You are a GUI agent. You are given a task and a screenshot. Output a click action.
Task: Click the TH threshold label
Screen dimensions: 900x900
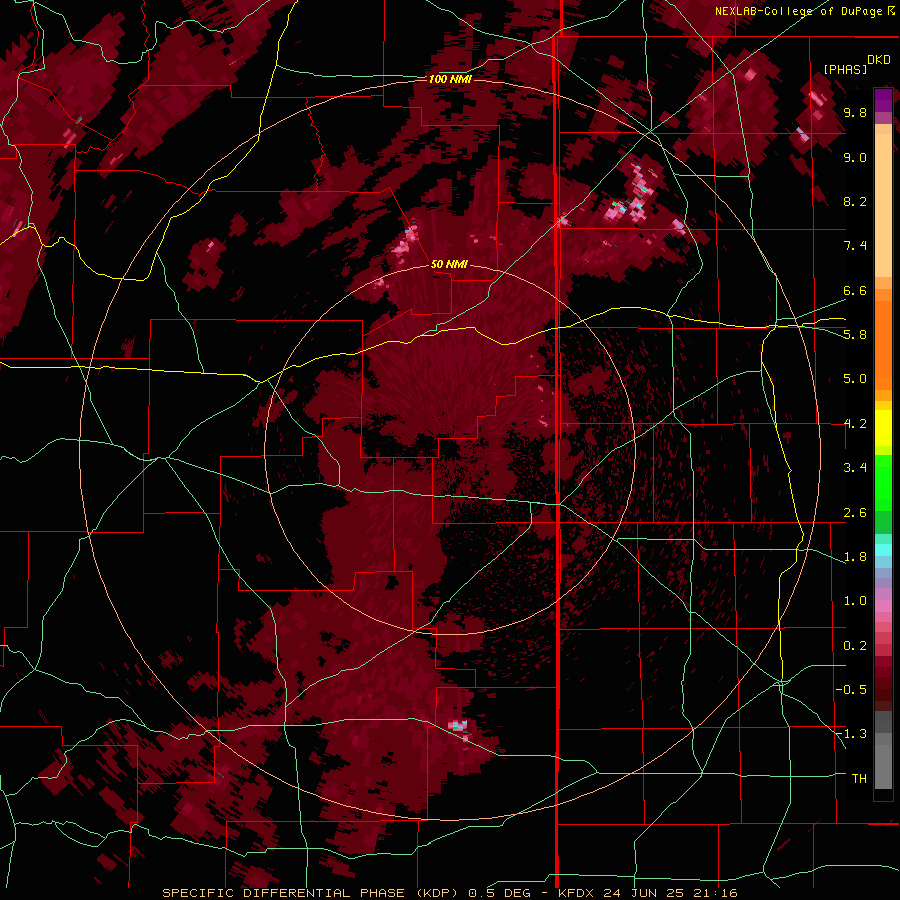[859, 779]
